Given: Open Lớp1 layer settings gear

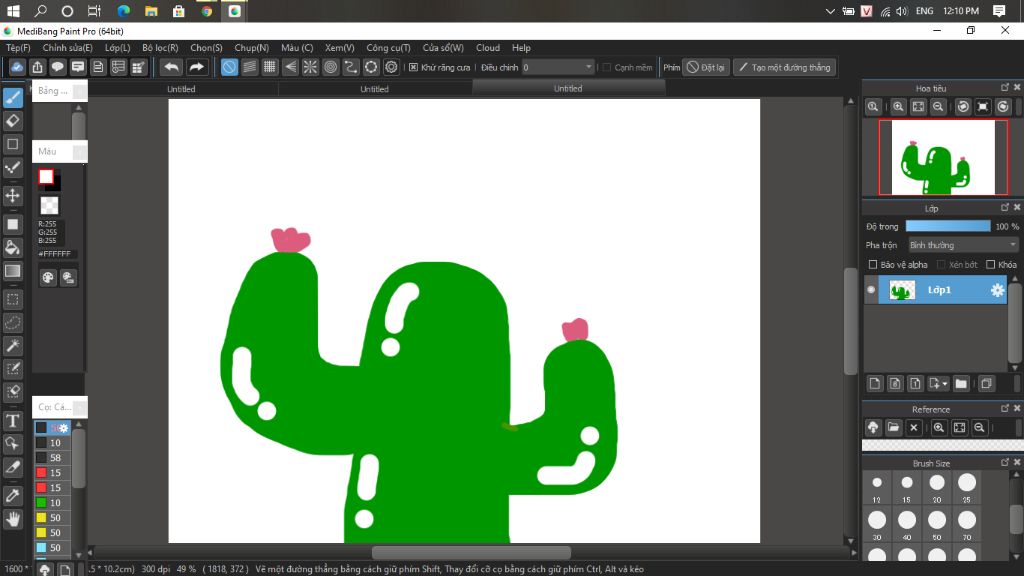Looking at the screenshot, I should [x=997, y=290].
